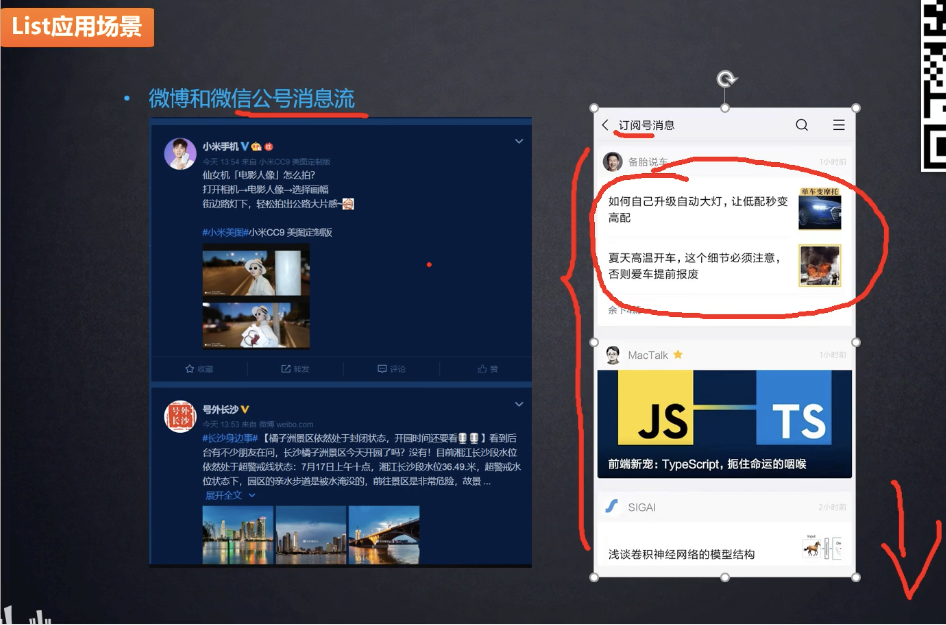Open the burning car thumbnail in 备胎说车
The image size is (946, 625).
point(820,265)
